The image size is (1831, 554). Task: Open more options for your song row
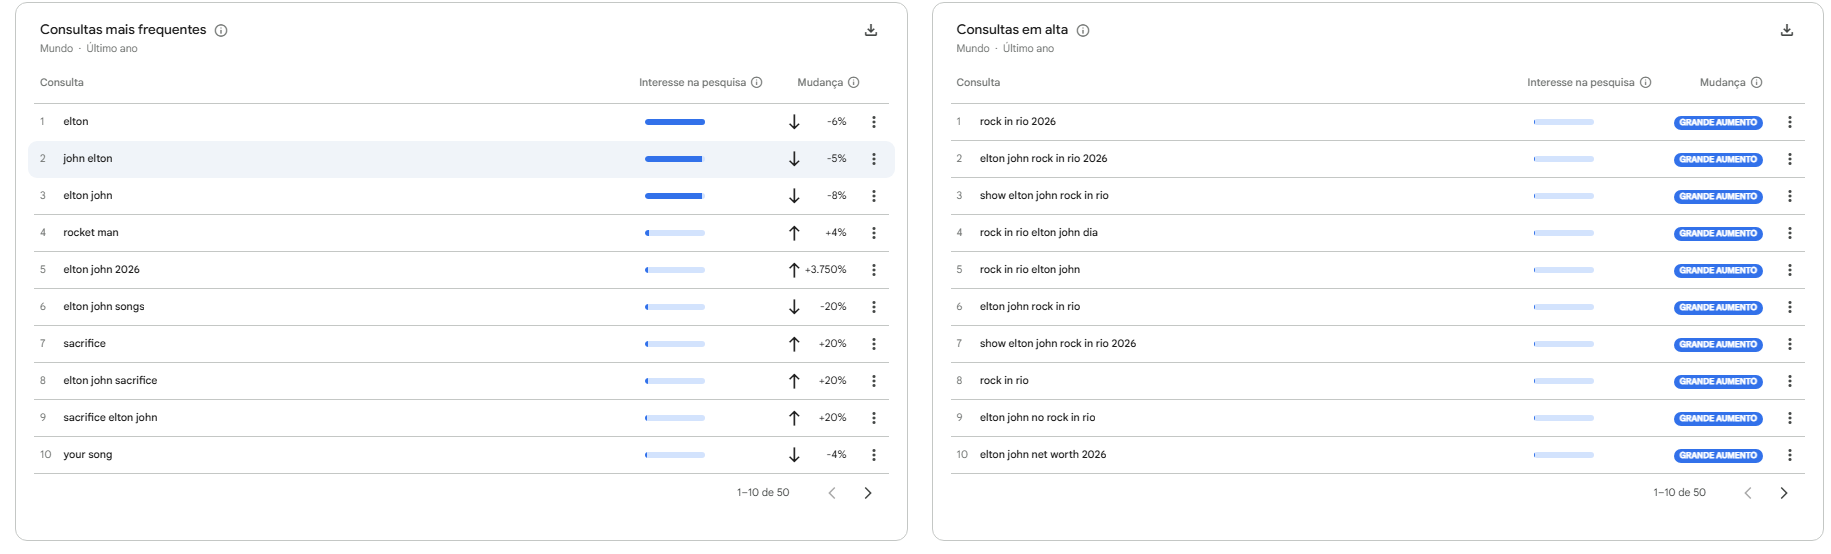874,455
